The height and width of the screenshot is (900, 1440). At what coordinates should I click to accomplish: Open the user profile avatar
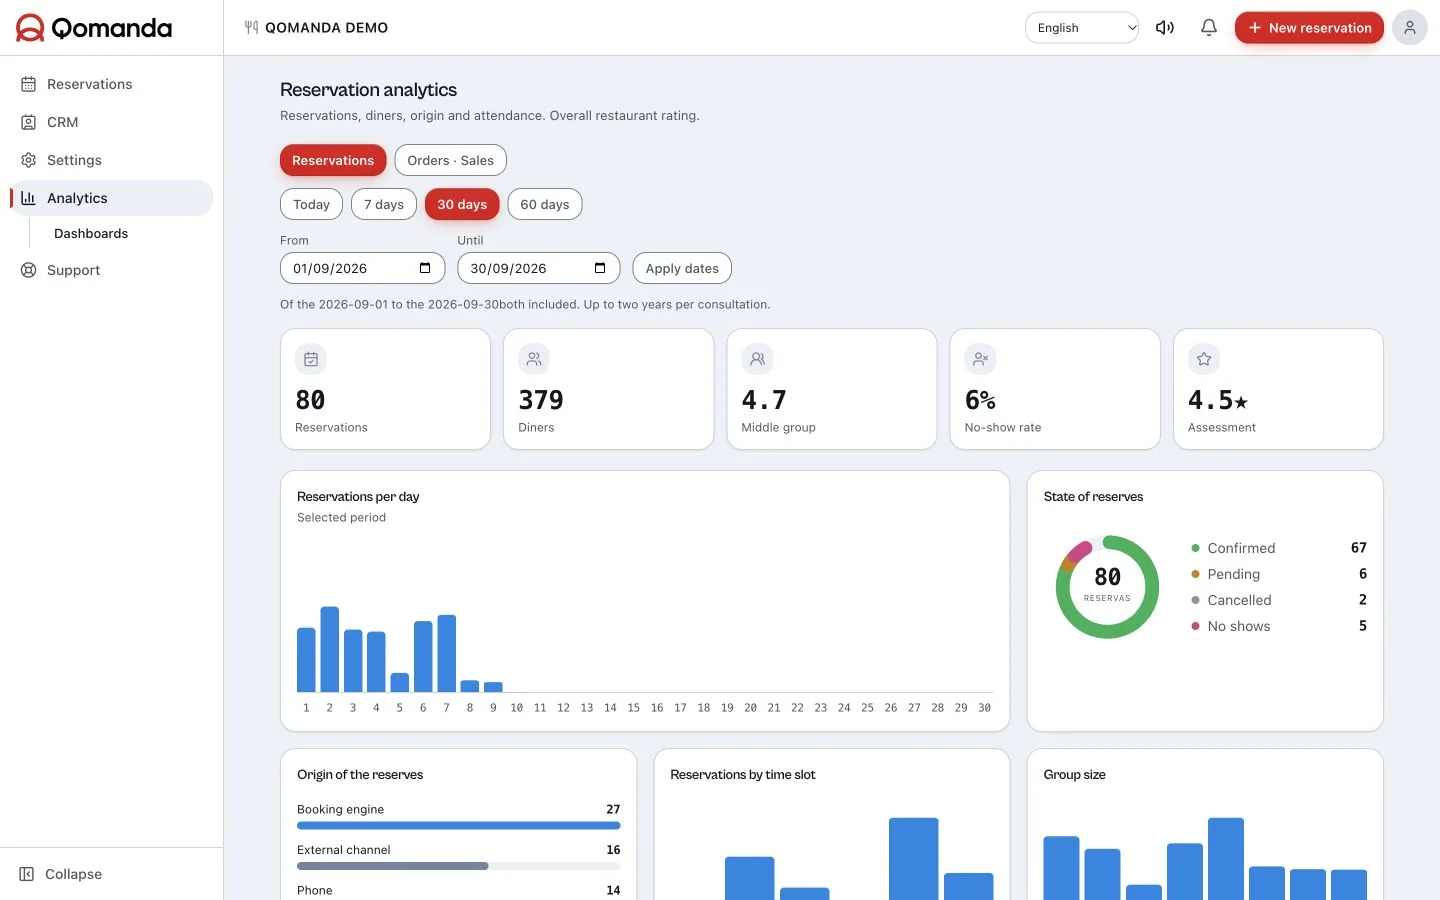pyautogui.click(x=1410, y=28)
